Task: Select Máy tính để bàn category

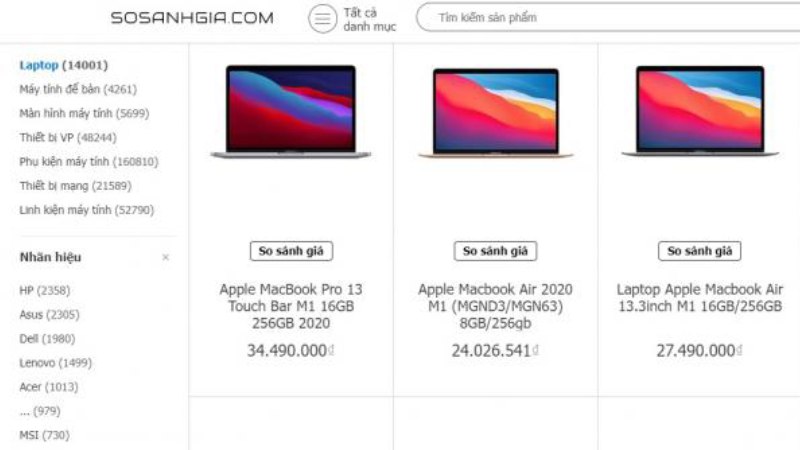Action: [78, 89]
